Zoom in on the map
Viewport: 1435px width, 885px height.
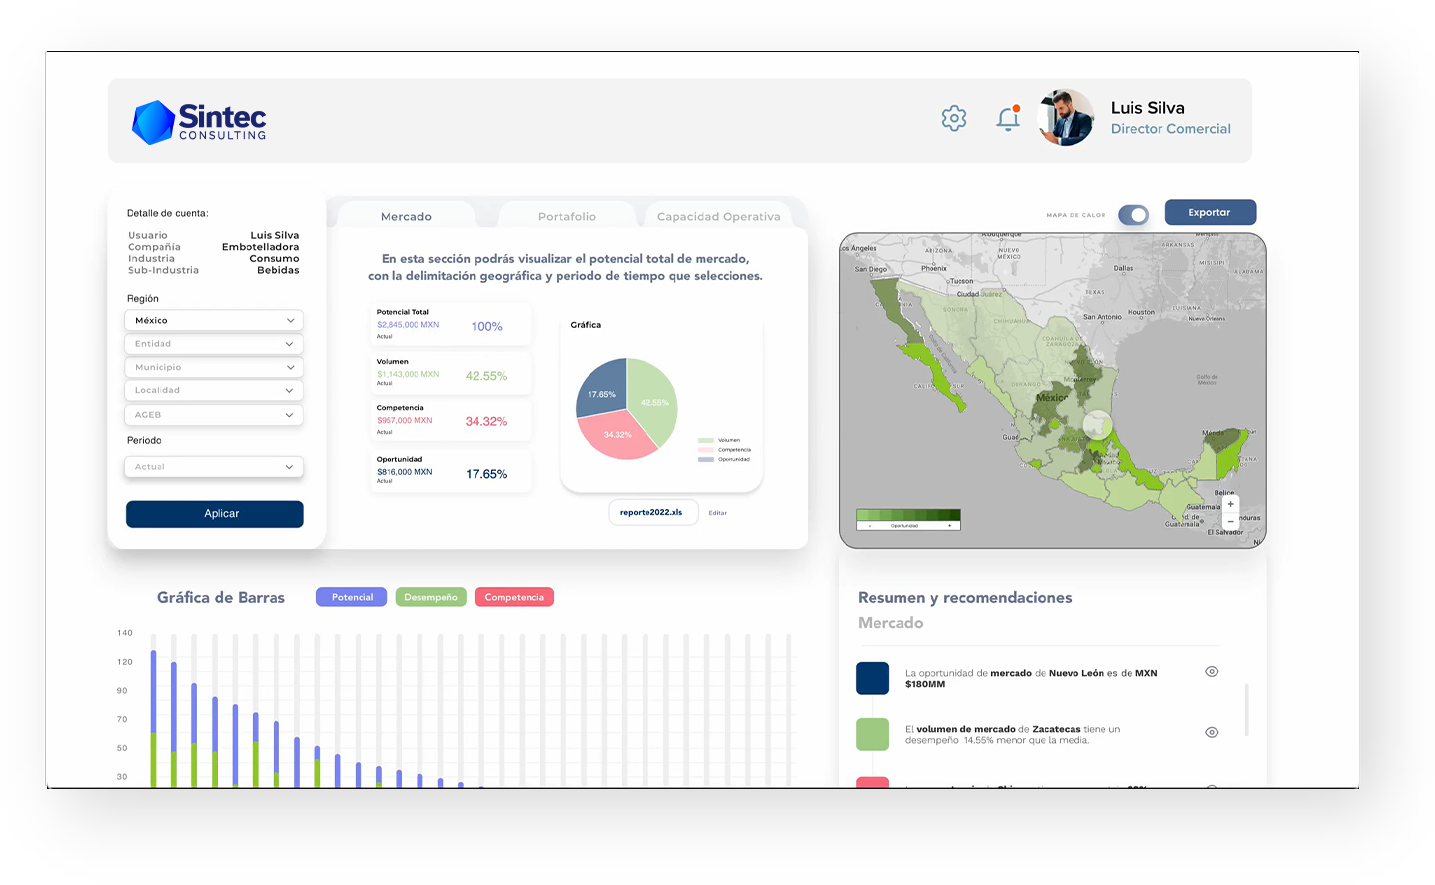1230,504
